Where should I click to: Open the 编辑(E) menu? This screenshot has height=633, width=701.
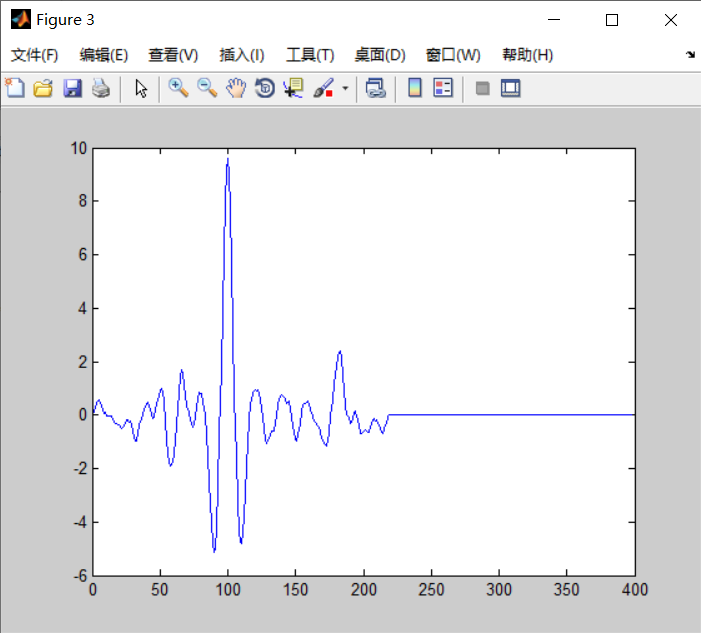(104, 55)
